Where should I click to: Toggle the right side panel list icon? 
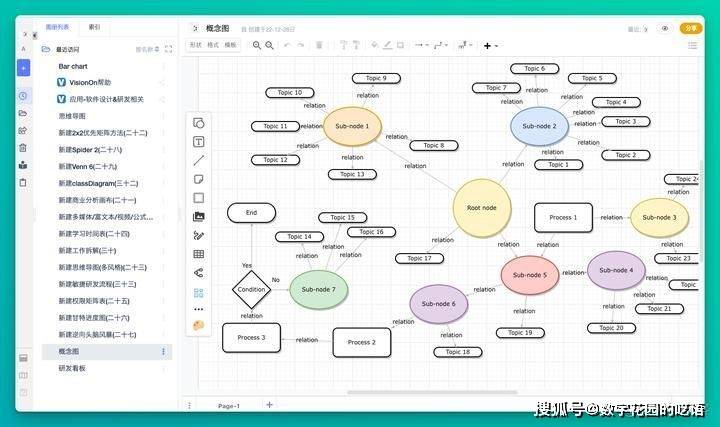692,45
